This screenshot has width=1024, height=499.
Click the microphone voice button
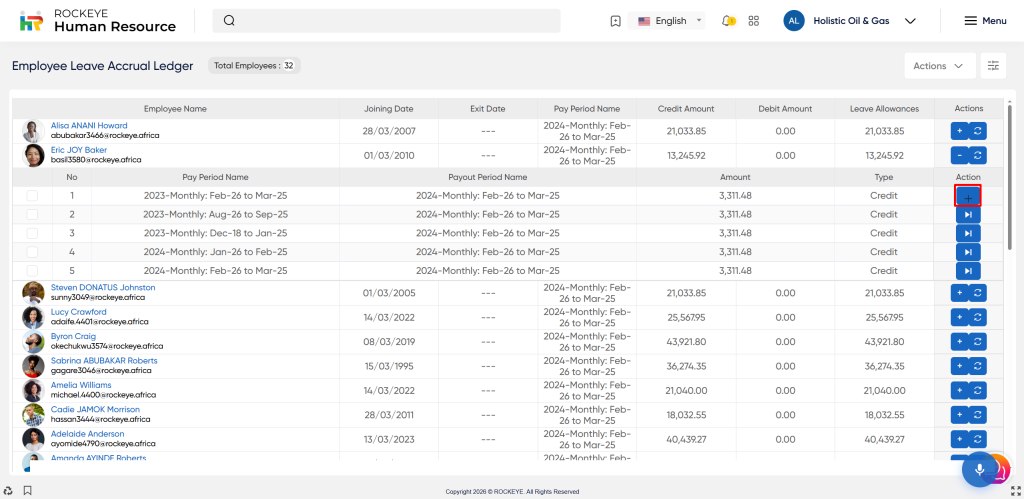(979, 470)
